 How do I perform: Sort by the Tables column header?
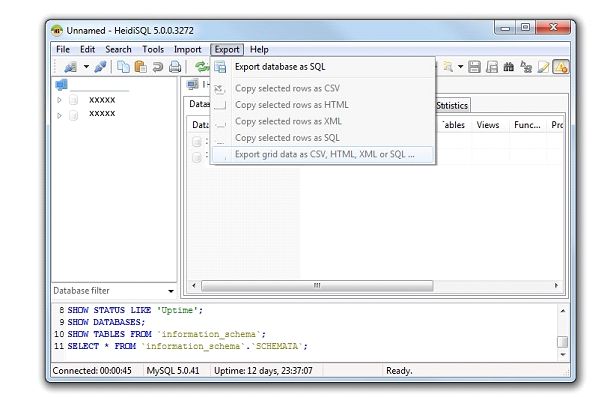pyautogui.click(x=453, y=125)
